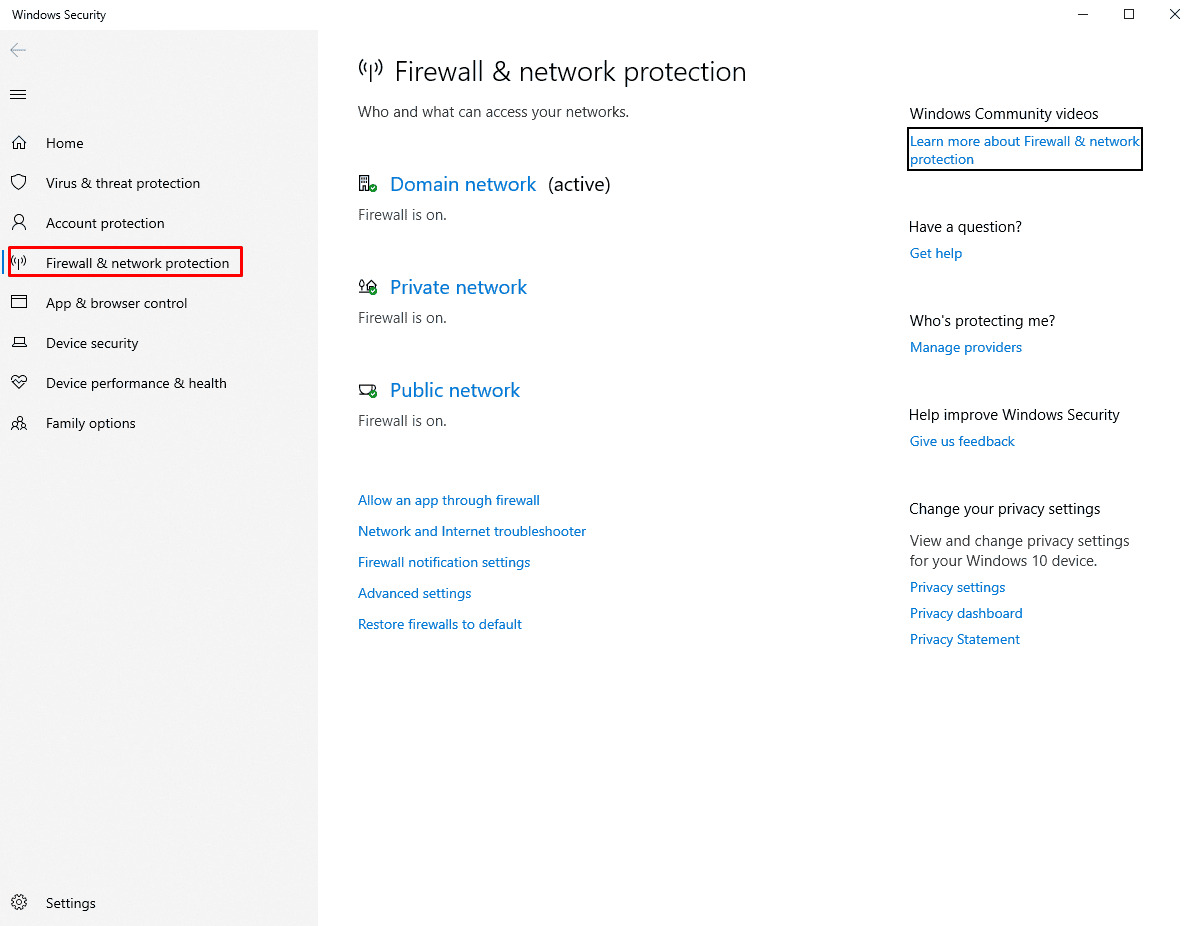Viewport: 1193px width, 926px height.
Task: Go to Home in sidebar
Action: coord(65,143)
